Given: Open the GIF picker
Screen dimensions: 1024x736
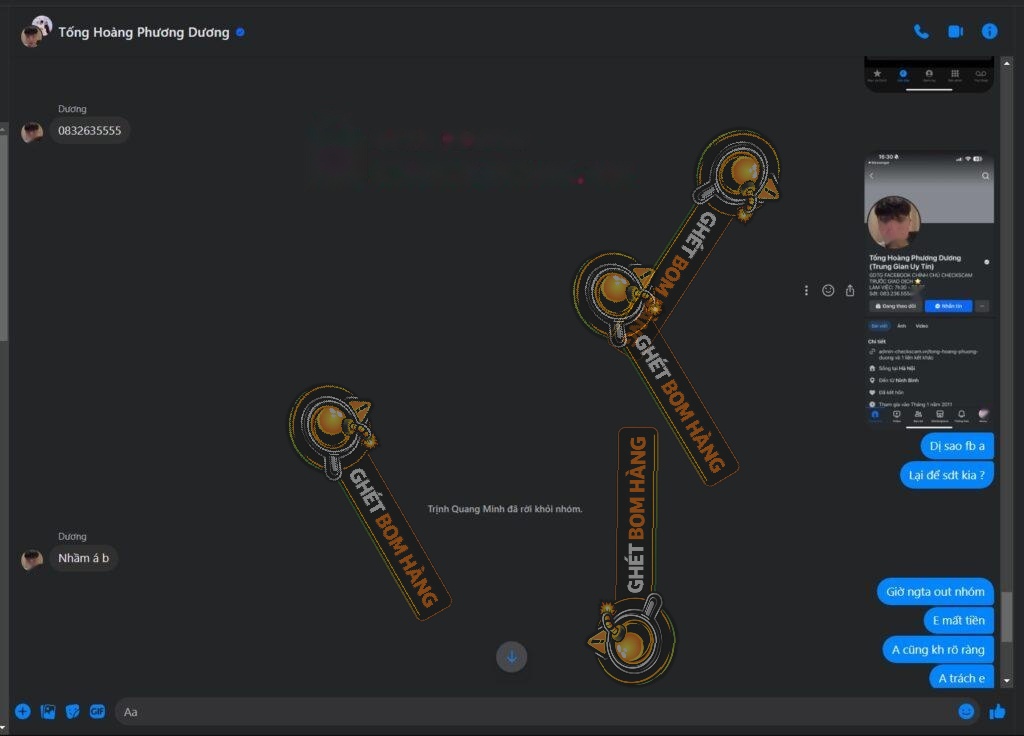Looking at the screenshot, I should (x=97, y=712).
